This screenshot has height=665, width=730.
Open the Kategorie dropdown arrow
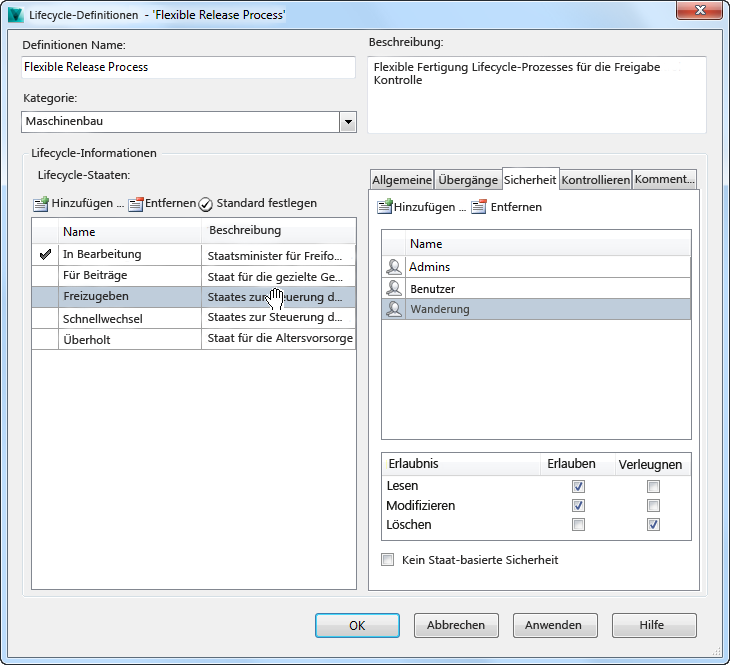click(x=348, y=122)
